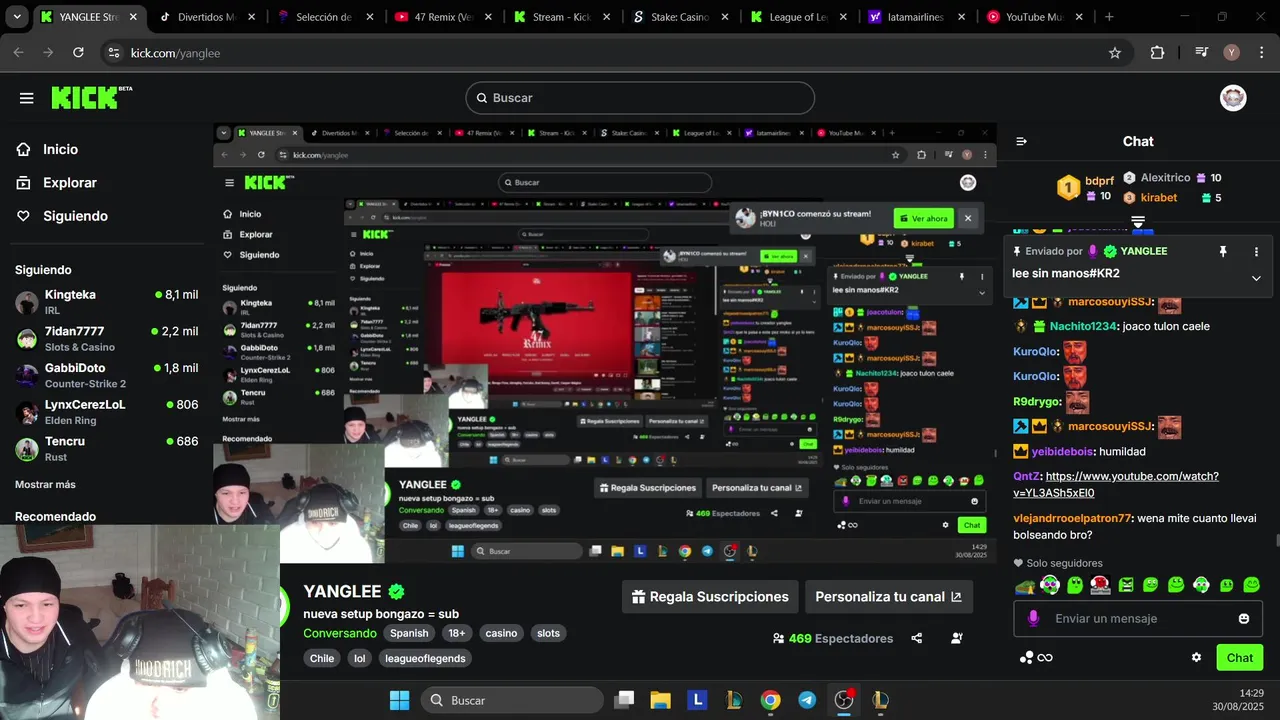Image resolution: width=1280 pixels, height=720 pixels.
Task: Bookmark this page with the star icon
Action: pos(1115,53)
